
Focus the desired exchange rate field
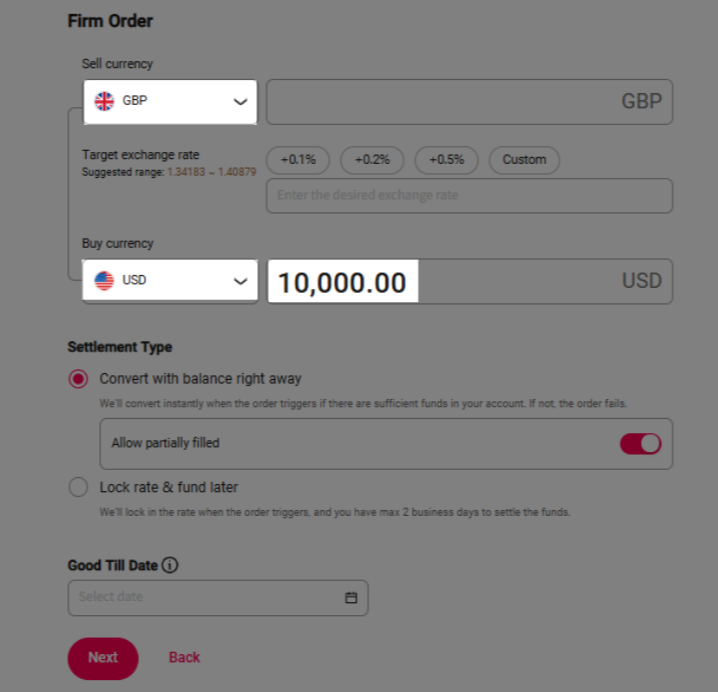[x=468, y=196]
